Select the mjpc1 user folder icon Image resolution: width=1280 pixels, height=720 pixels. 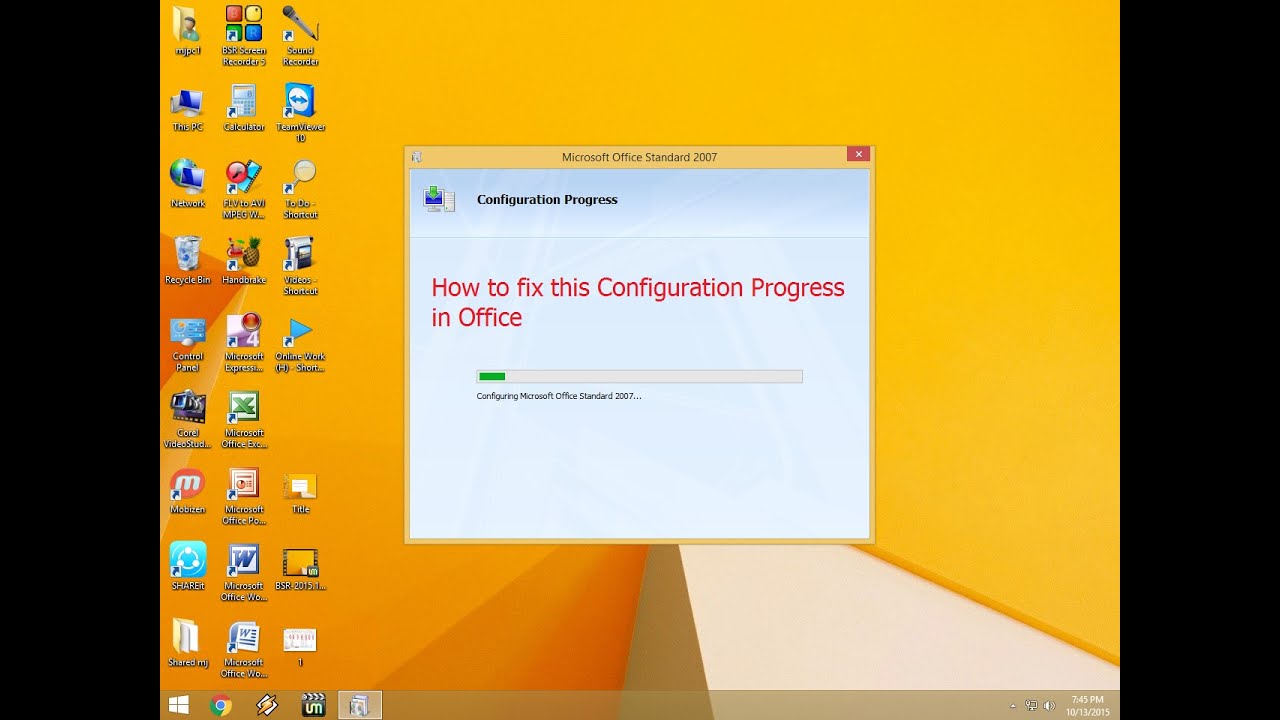187,30
